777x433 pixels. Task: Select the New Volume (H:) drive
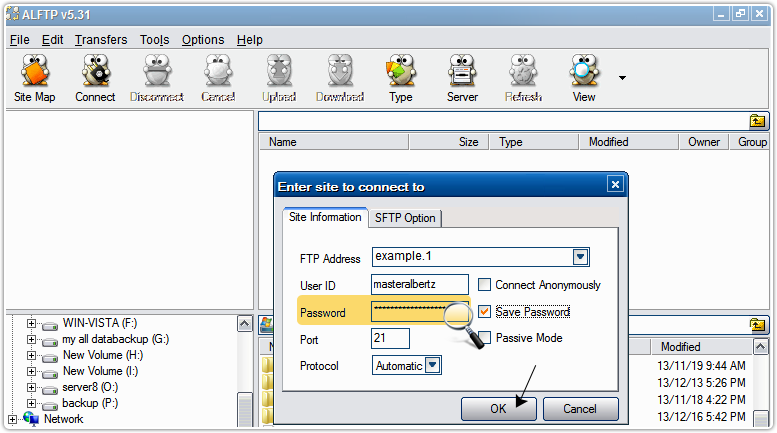(103, 355)
